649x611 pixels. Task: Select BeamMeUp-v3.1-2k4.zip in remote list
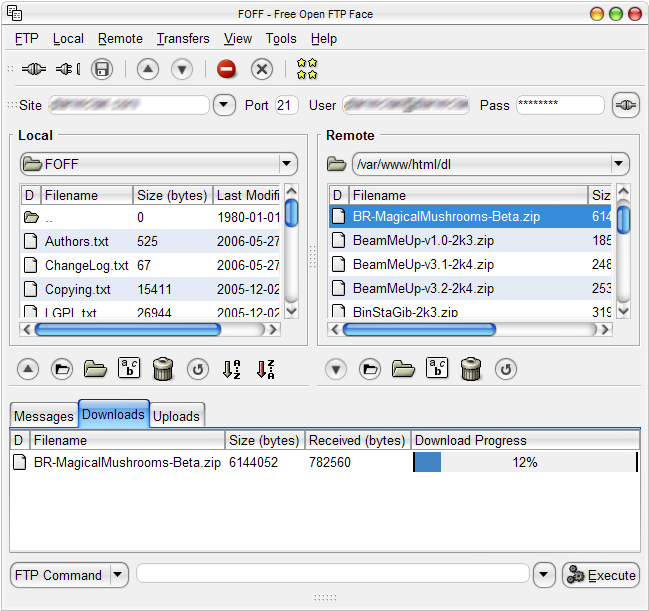pos(470,264)
